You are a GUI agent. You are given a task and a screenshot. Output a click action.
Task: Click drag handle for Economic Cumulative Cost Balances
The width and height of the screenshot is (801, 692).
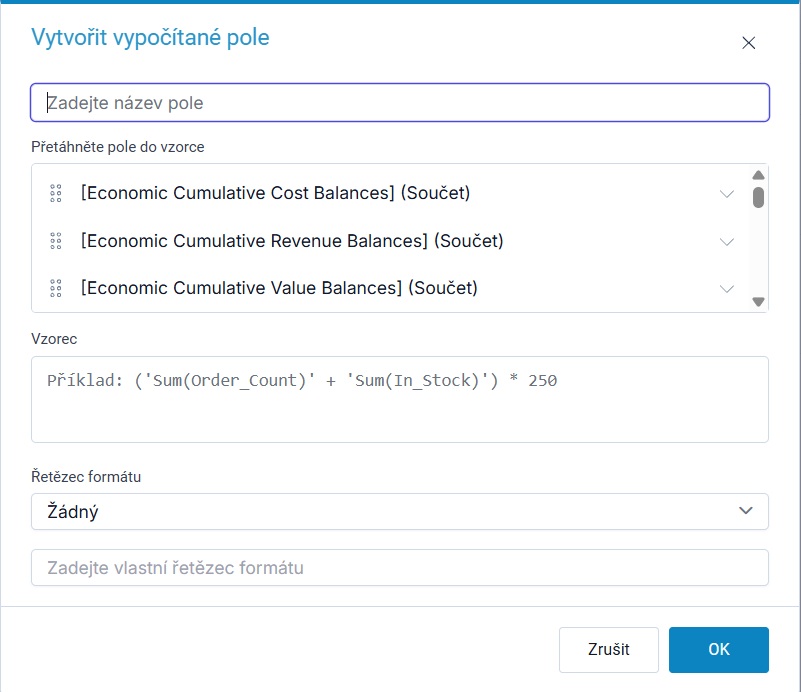pos(56,194)
